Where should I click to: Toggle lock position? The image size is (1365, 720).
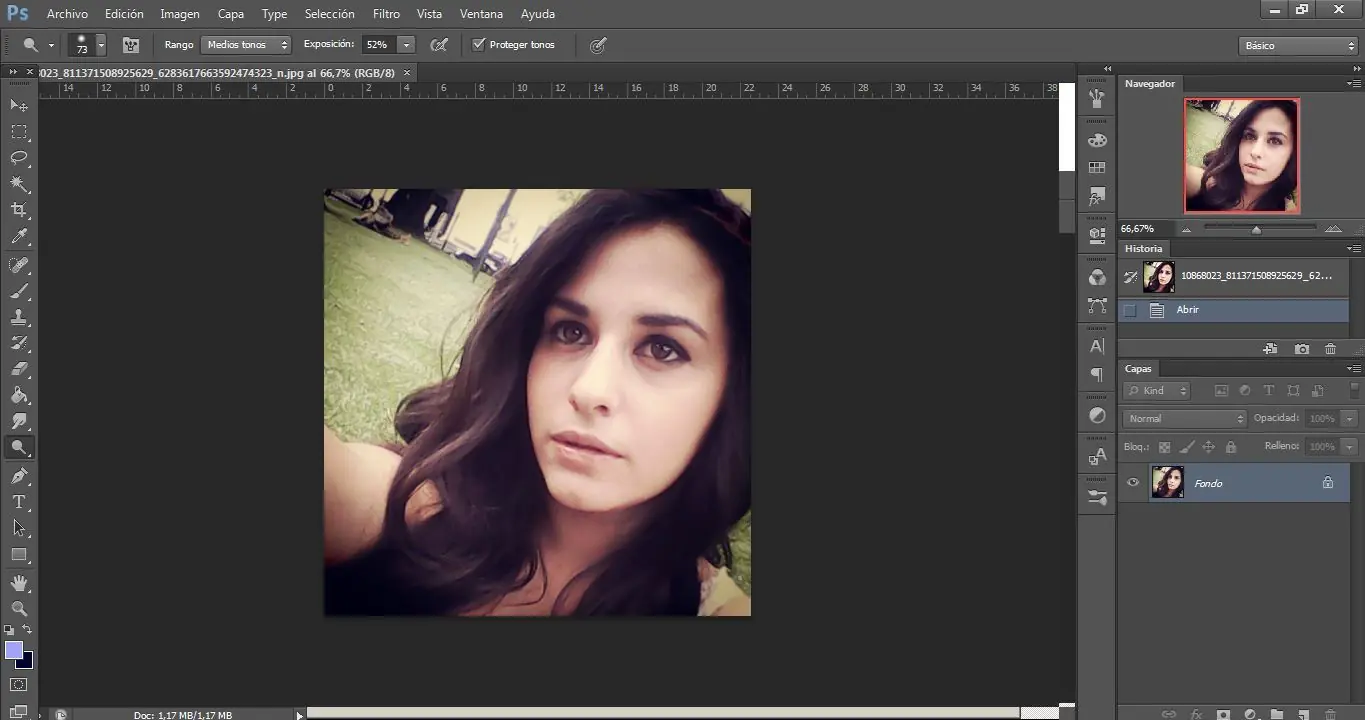pyautogui.click(x=1208, y=447)
